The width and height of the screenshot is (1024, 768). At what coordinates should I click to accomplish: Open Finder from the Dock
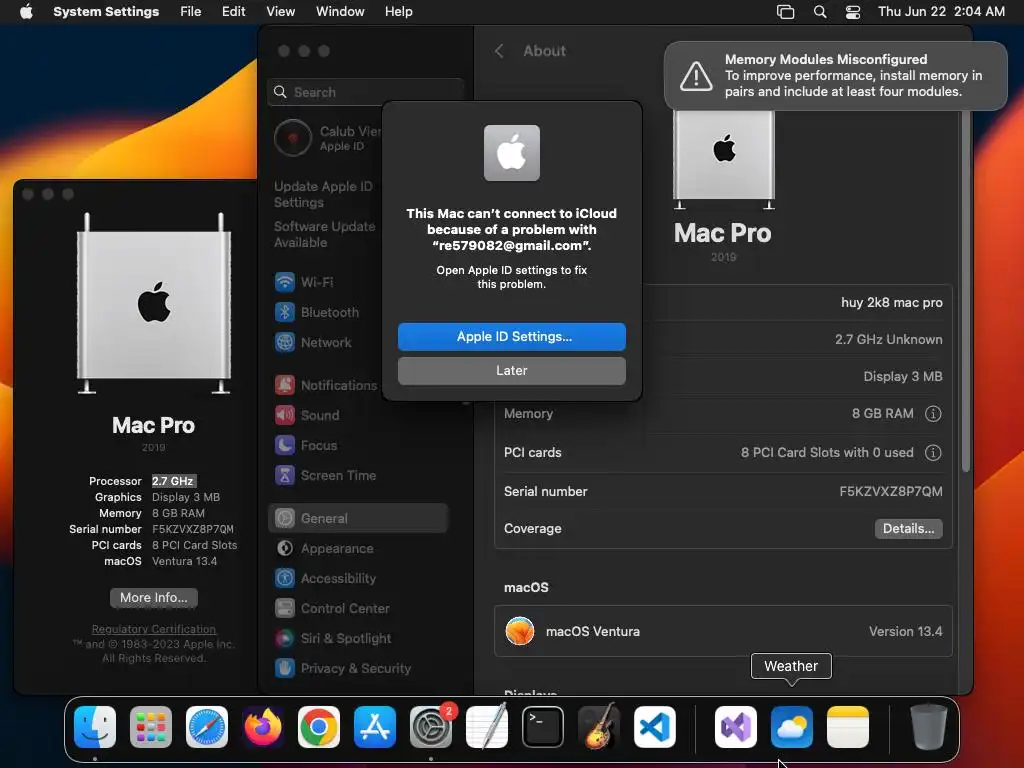coord(95,727)
